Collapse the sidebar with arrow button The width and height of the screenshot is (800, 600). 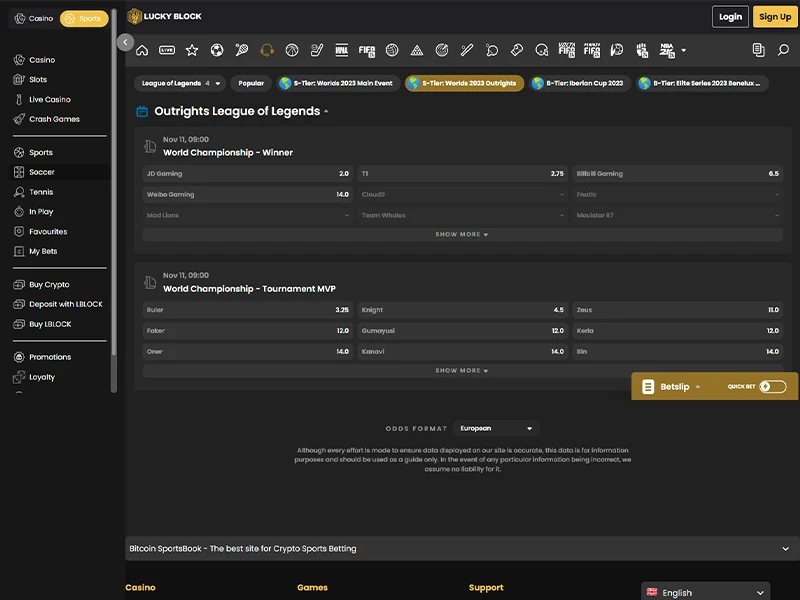125,42
